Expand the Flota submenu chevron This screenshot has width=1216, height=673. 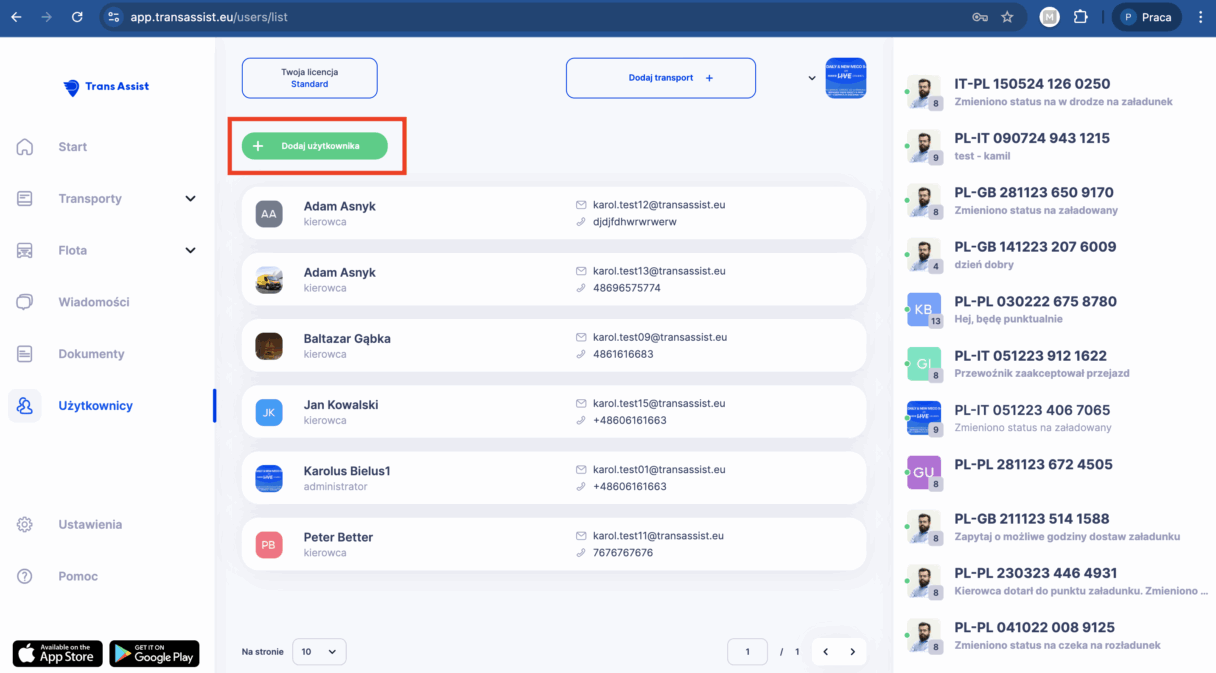pos(190,251)
